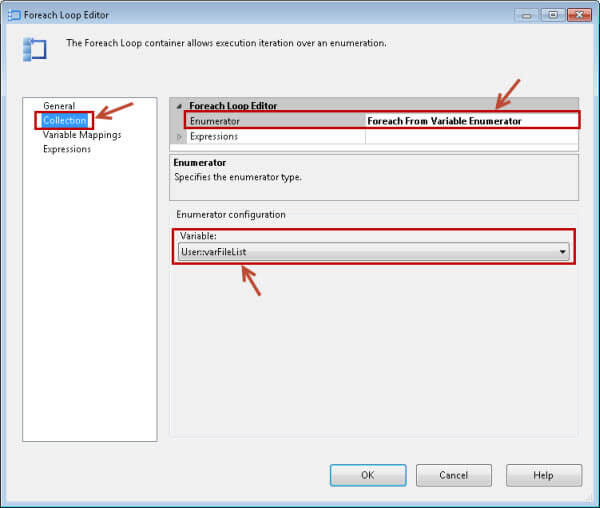Open Expressions page in left list

click(67, 149)
